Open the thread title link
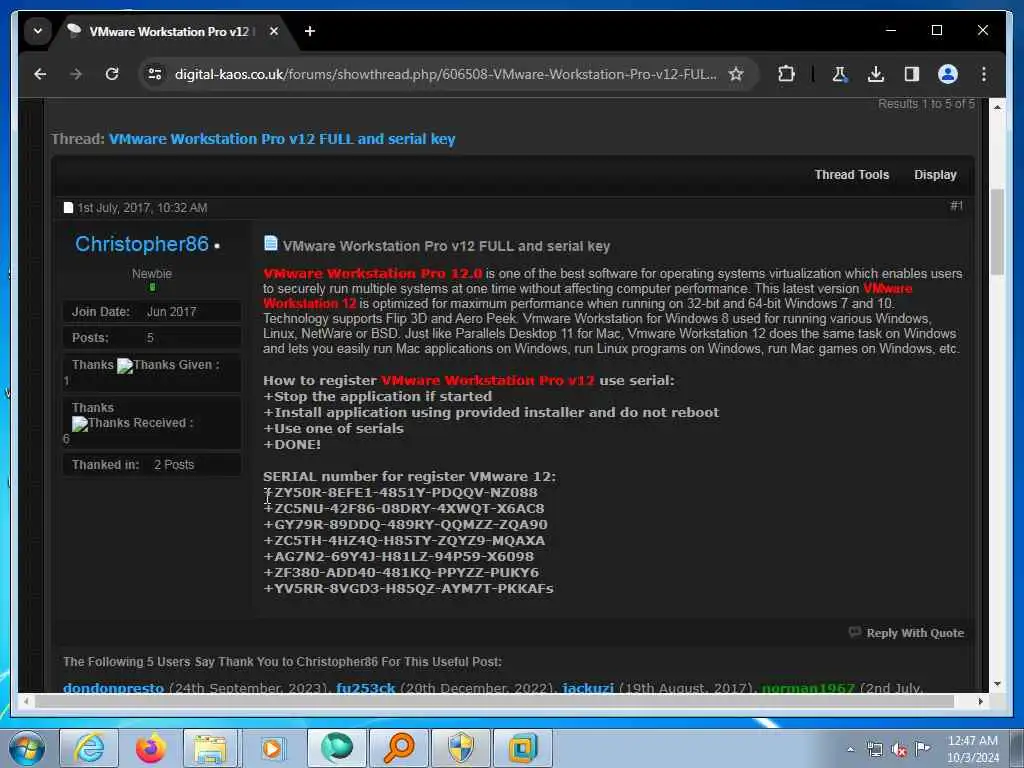 (281, 139)
